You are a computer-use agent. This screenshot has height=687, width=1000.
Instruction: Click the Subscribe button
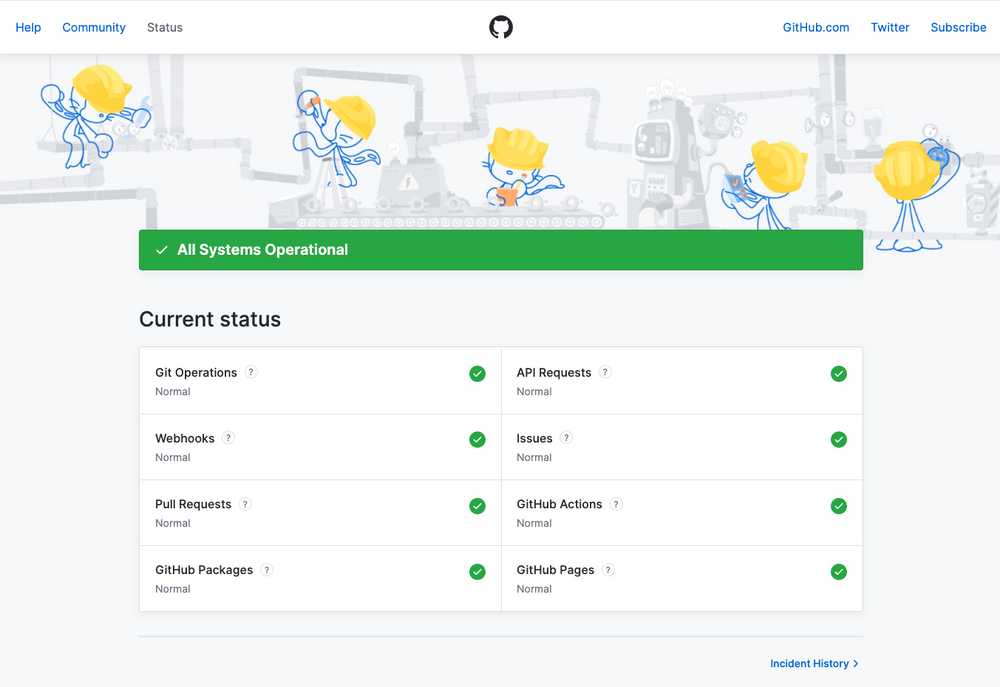(958, 27)
